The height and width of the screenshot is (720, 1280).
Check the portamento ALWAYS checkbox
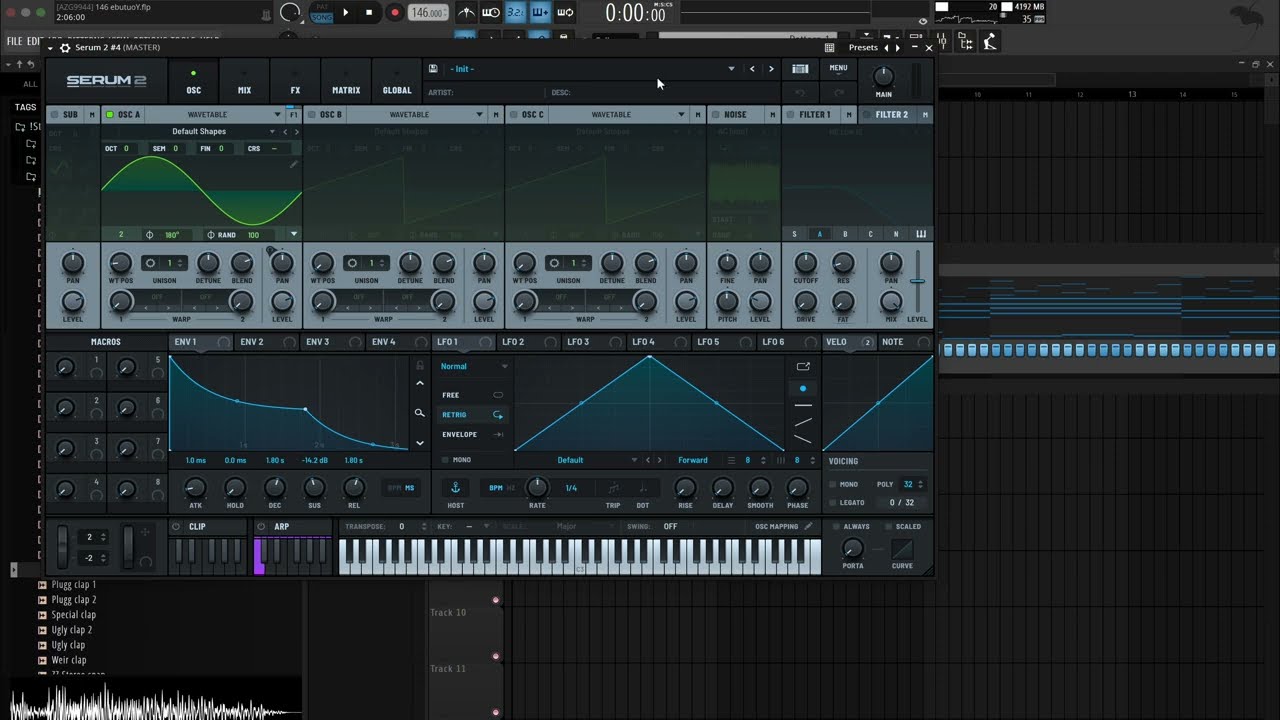[836, 526]
